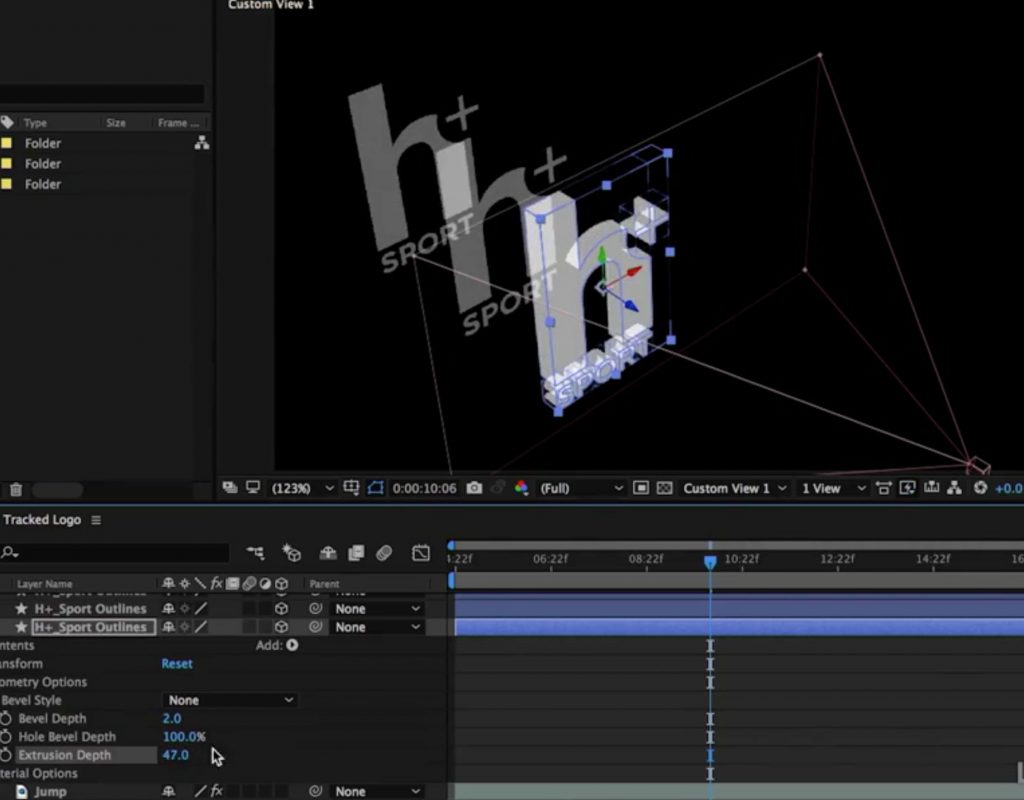Click the Jump layer name
This screenshot has height=800, width=1024.
pos(50,792)
